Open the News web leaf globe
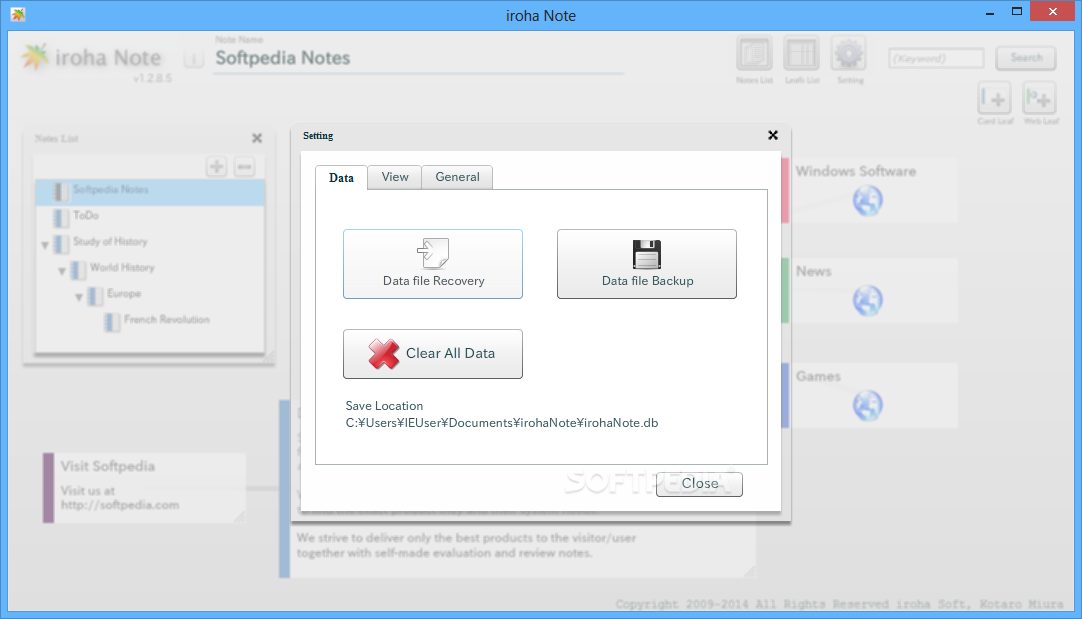Viewport: 1082px width, 619px height. click(867, 300)
